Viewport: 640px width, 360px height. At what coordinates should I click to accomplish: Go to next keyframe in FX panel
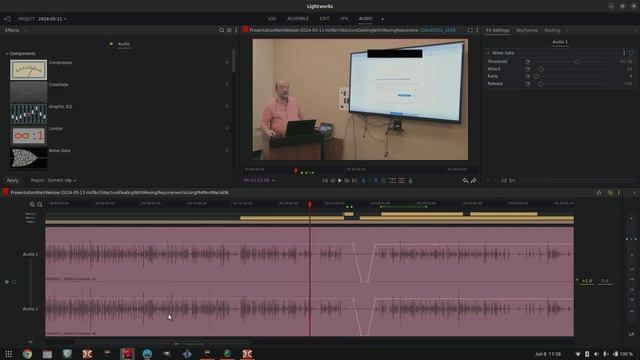pyautogui.click(x=512, y=180)
